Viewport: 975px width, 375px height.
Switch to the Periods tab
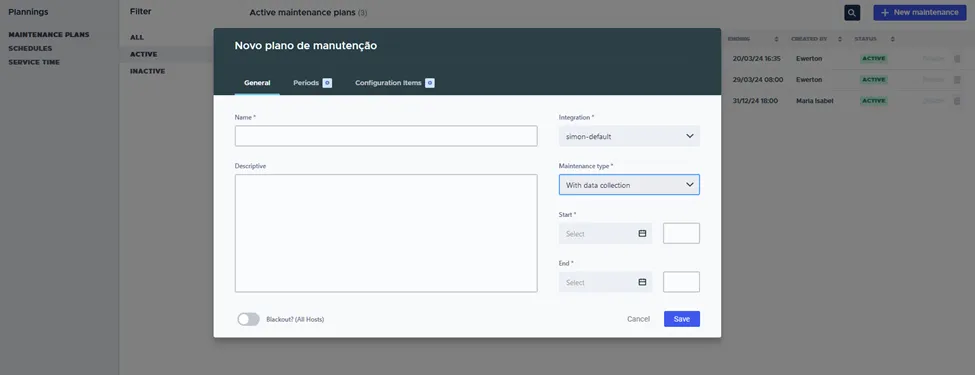[x=312, y=83]
